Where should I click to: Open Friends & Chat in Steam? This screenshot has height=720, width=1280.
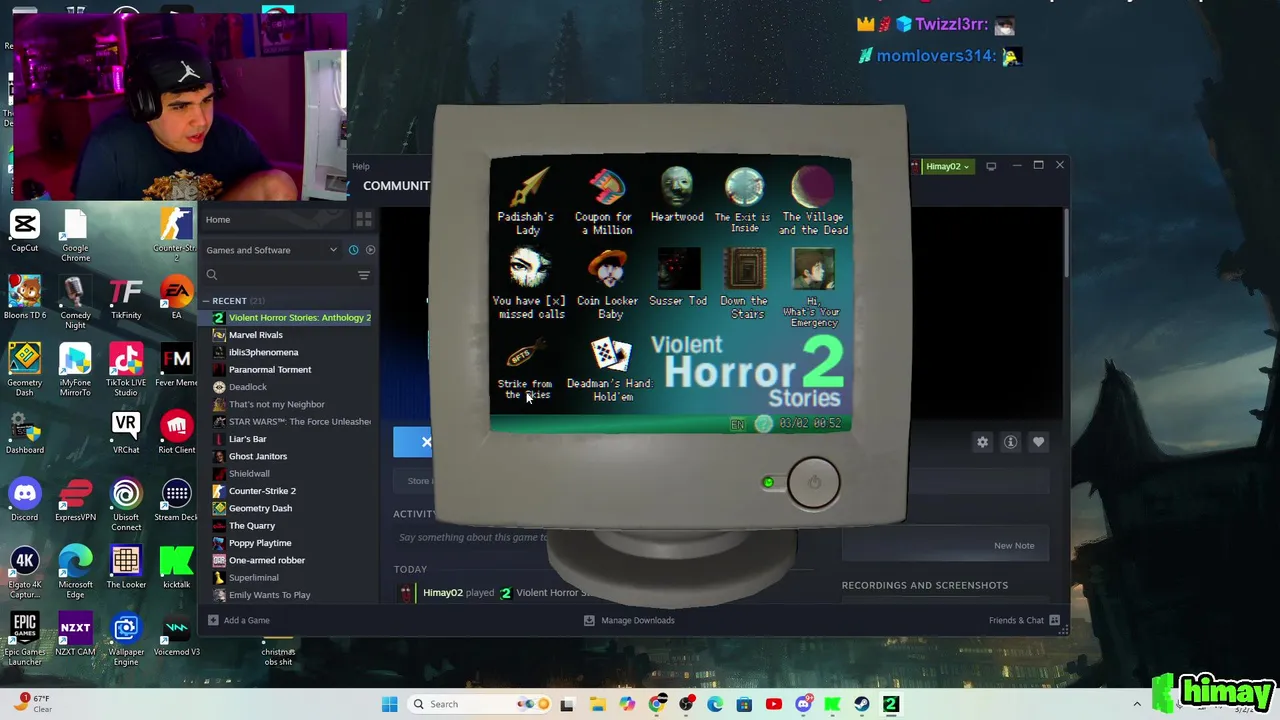coord(1024,620)
